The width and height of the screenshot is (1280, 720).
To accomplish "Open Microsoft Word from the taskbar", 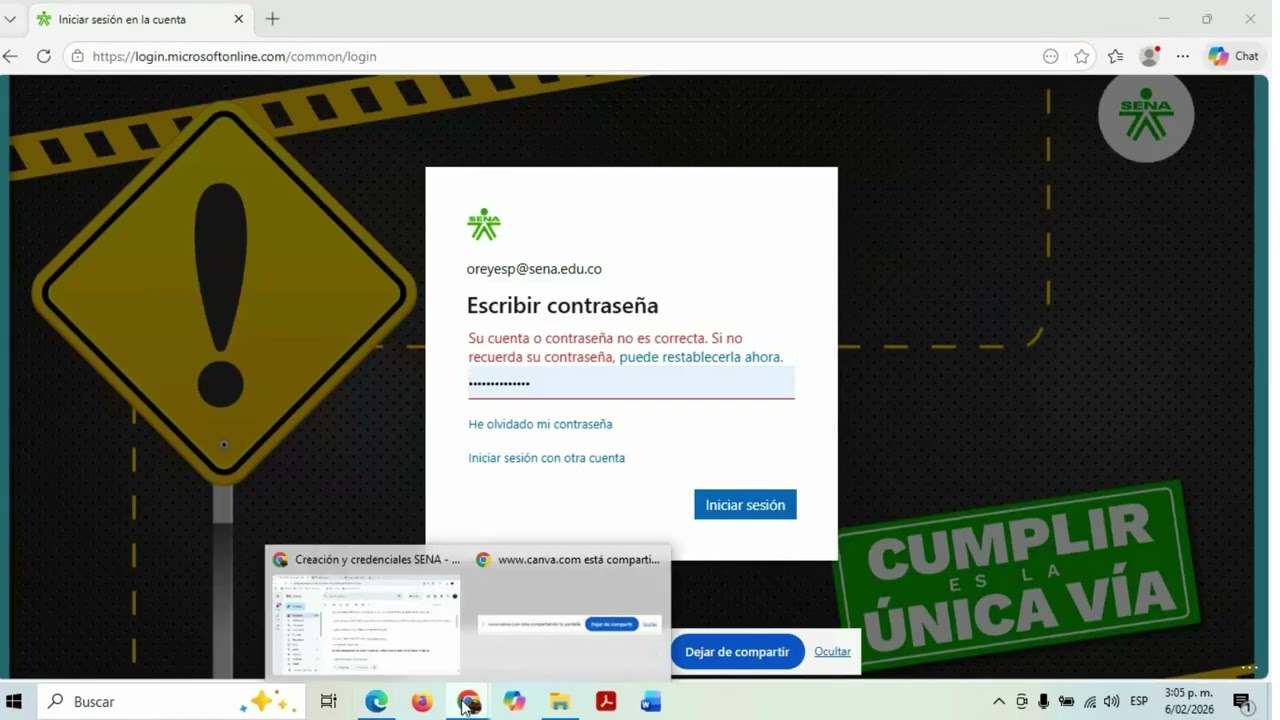I will click(651, 702).
